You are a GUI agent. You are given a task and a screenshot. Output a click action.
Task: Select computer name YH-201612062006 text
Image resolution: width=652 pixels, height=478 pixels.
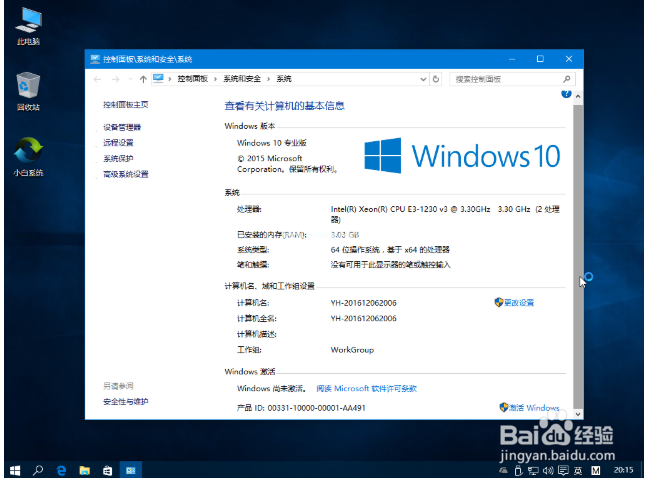pos(363,303)
